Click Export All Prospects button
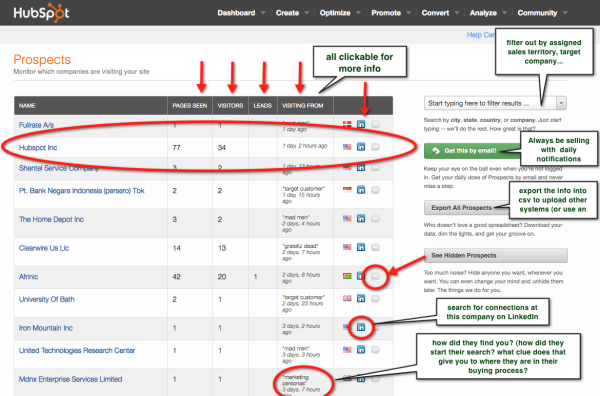 (x=467, y=208)
